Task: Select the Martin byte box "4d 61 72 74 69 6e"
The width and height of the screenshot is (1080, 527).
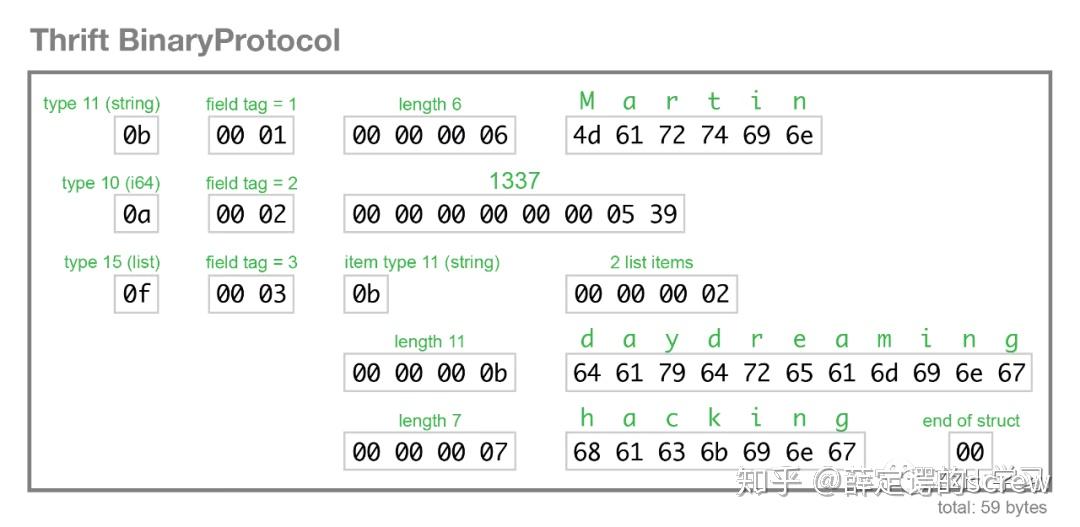Action: (693, 135)
